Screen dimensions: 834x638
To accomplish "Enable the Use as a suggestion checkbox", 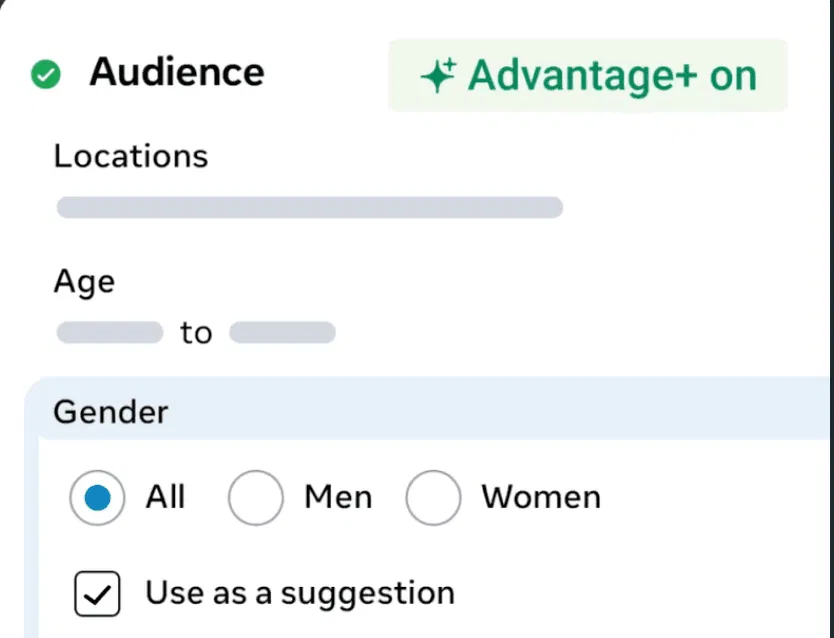I will (97, 593).
